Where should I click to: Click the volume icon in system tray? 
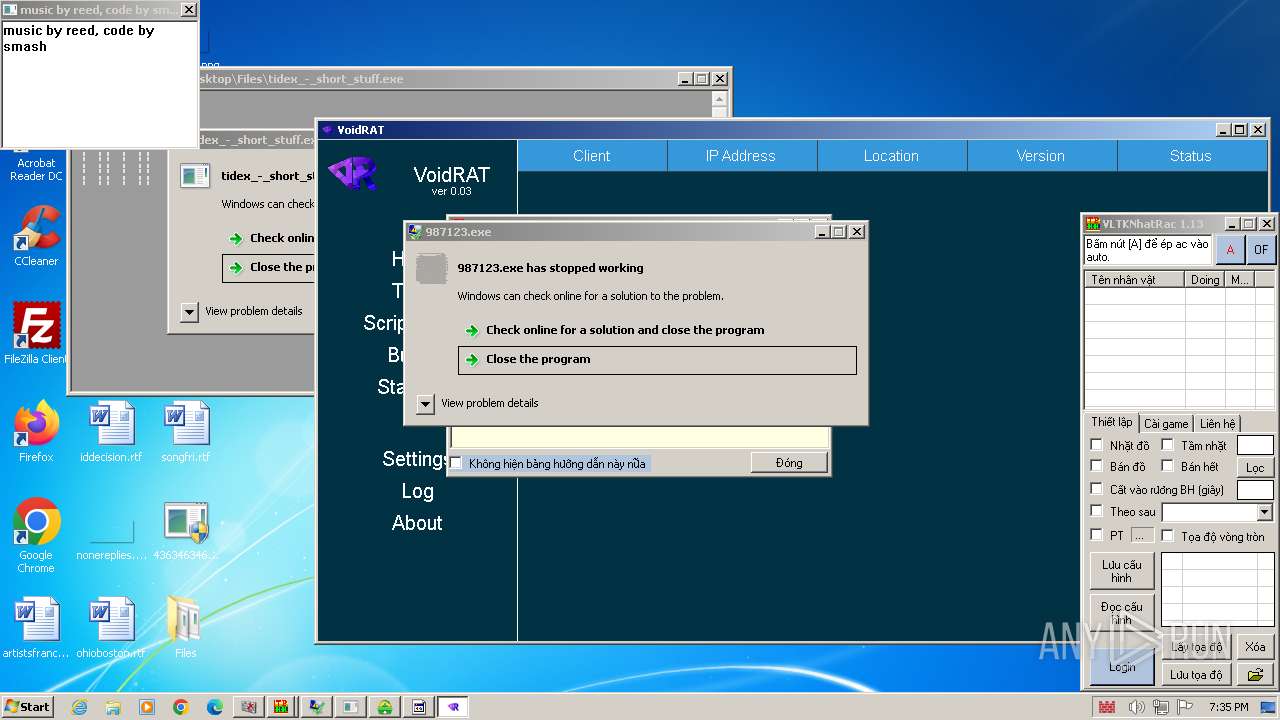tap(1137, 707)
